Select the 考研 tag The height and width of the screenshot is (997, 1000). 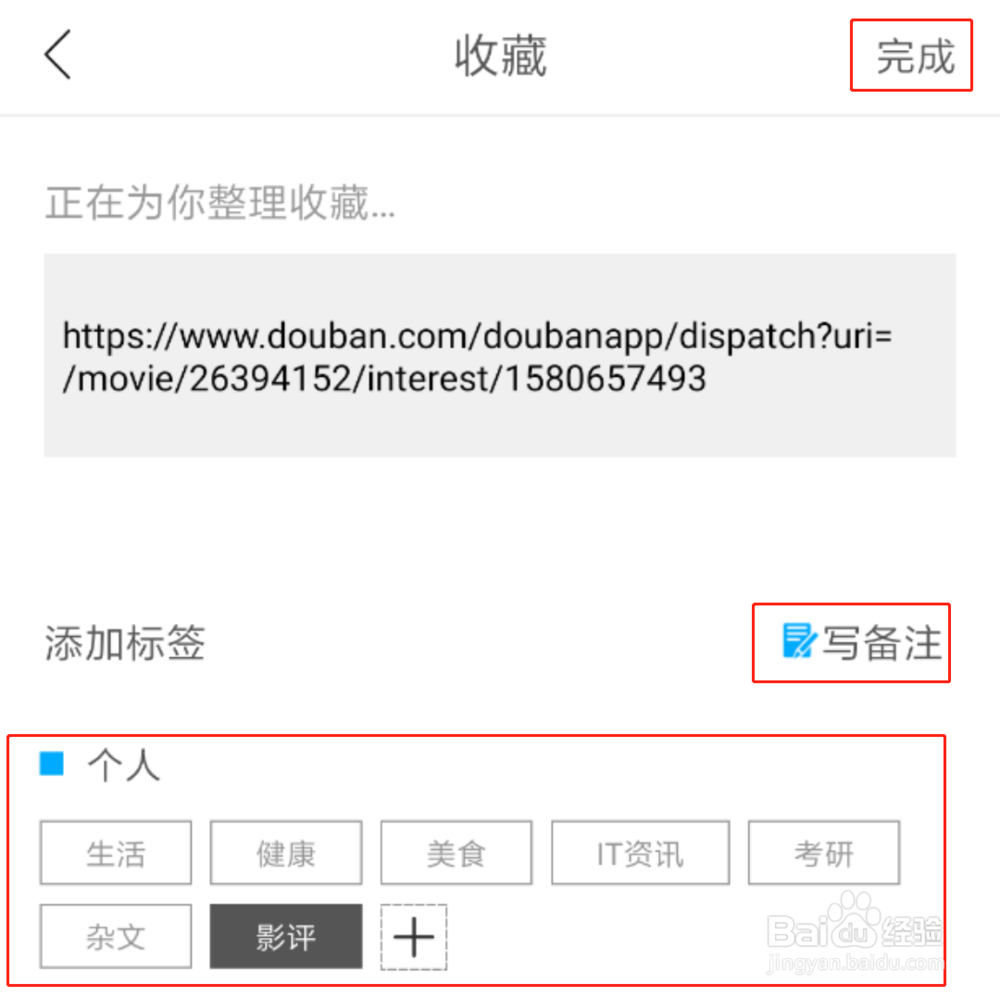[x=824, y=853]
